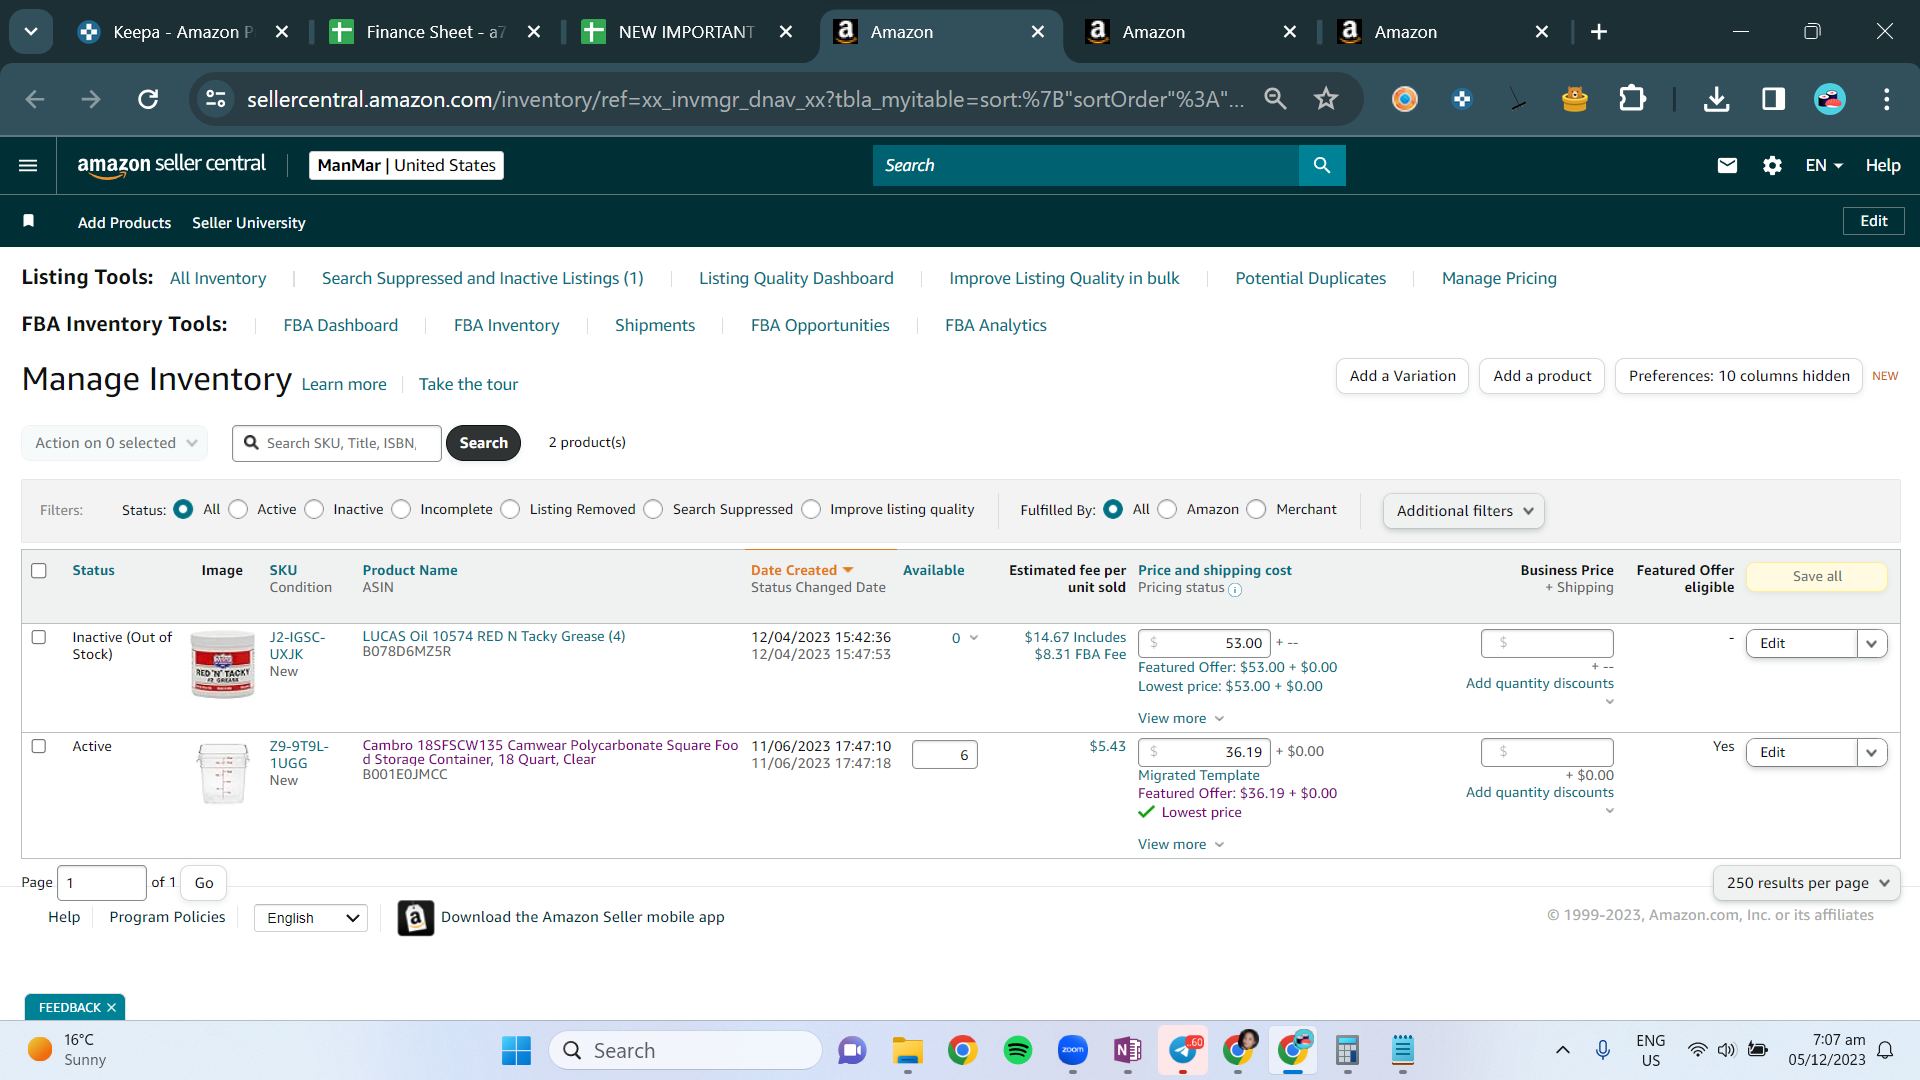Close the FEEDBACK tab
Viewport: 1920px width, 1080px height.
(111, 1007)
